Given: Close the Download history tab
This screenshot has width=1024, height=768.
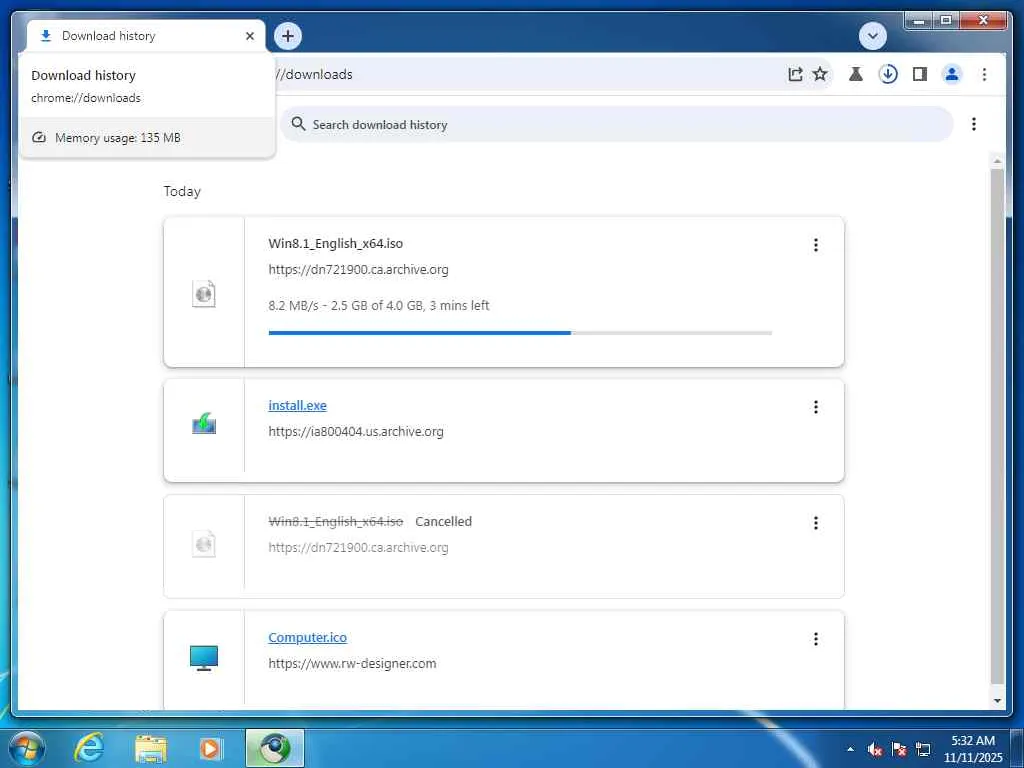Looking at the screenshot, I should click(x=249, y=36).
